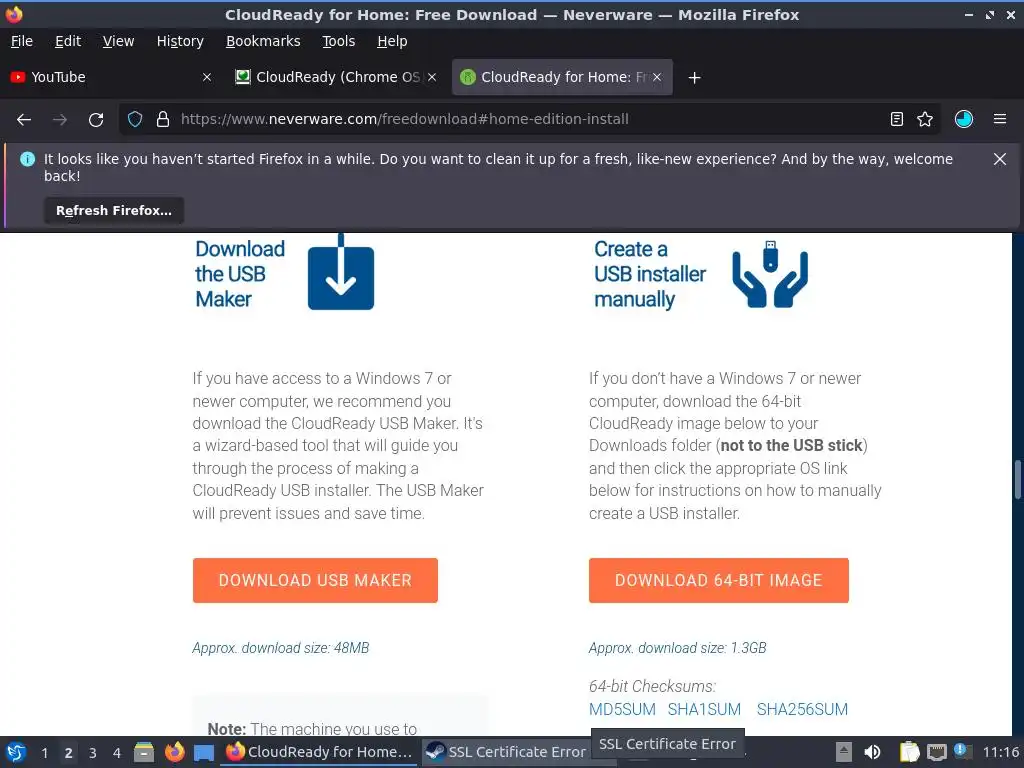Activate CloudReady for Home taskbar window button
The image size is (1024, 768).
point(319,752)
